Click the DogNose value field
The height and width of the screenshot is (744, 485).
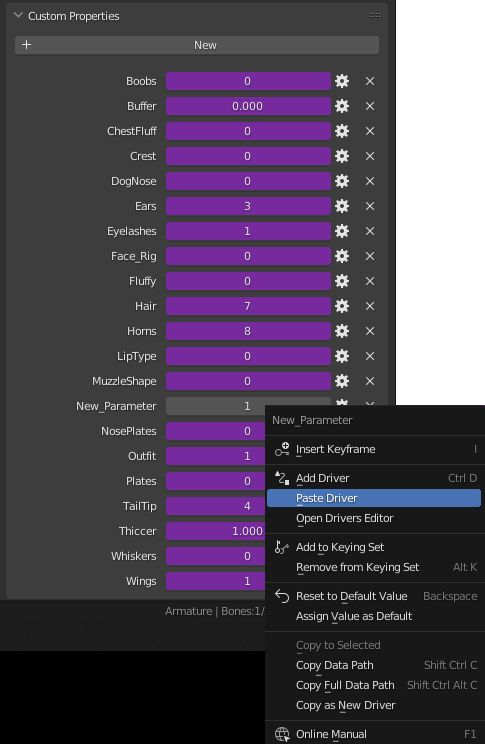click(248, 181)
